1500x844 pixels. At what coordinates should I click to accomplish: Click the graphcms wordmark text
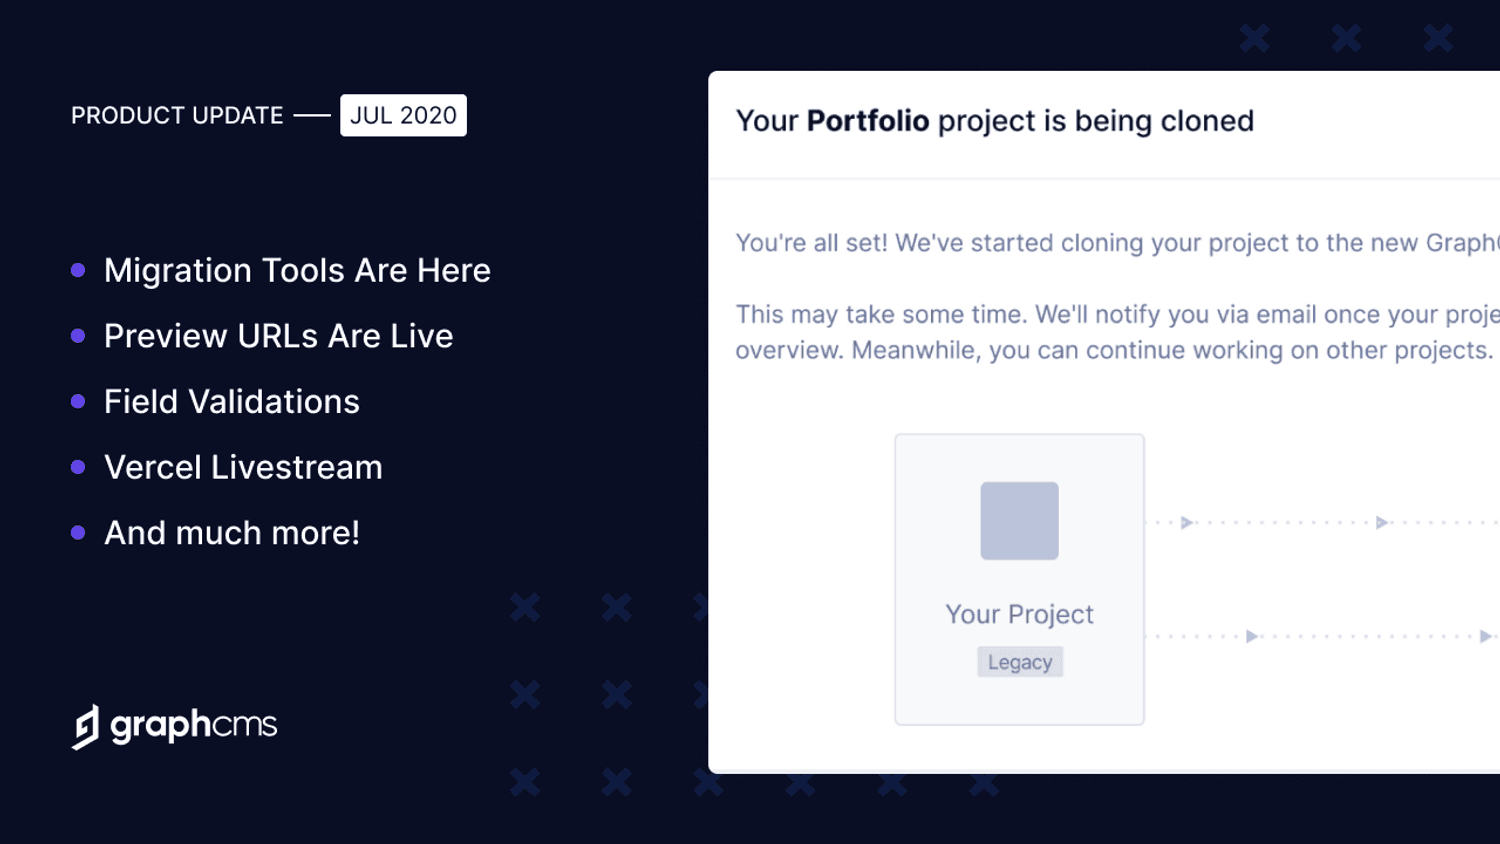193,724
